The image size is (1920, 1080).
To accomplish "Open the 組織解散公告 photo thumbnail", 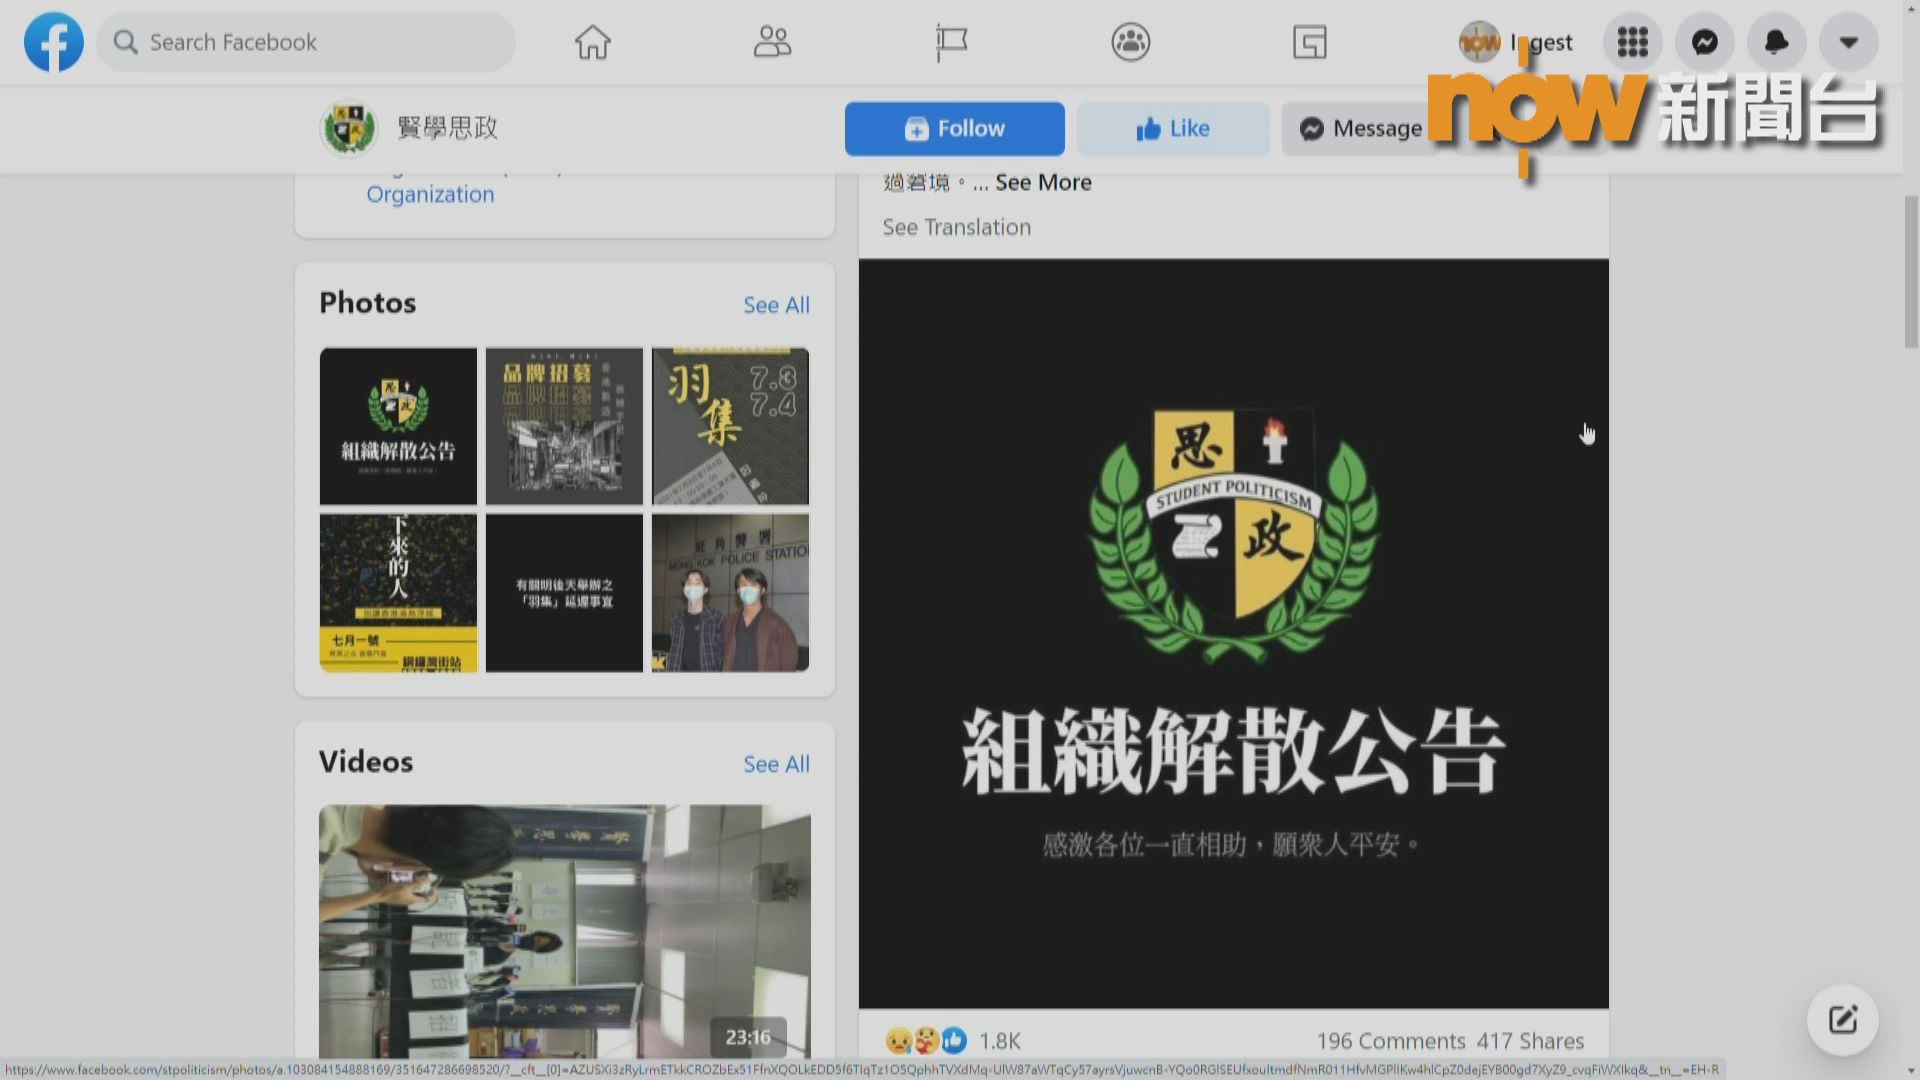I will 397,426.
